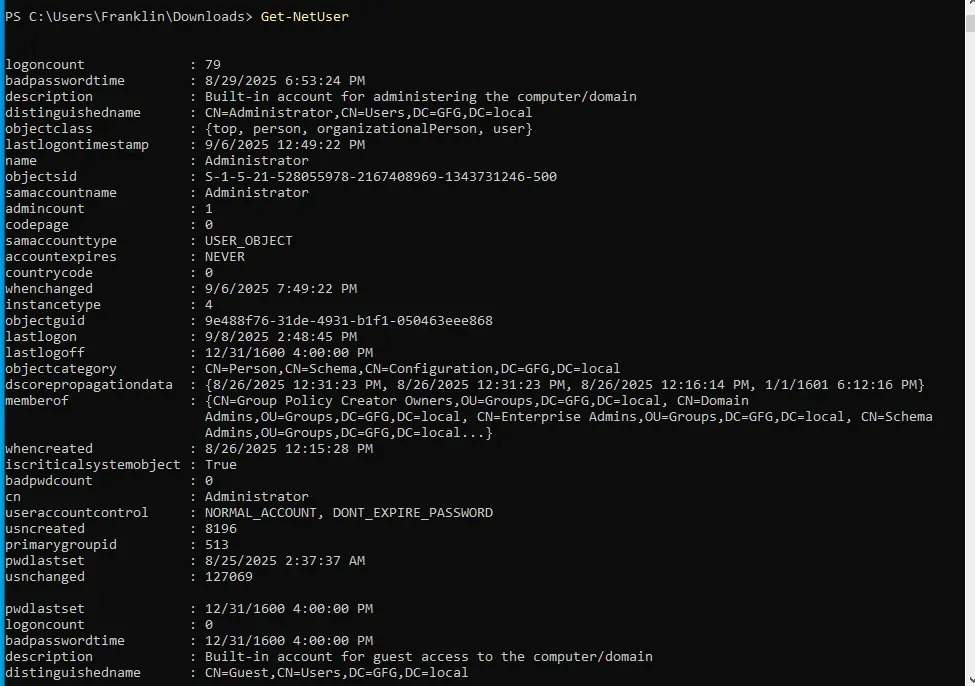Viewport: 975px width, 686px height.
Task: Click the logoncount value 79
Action: coord(213,65)
